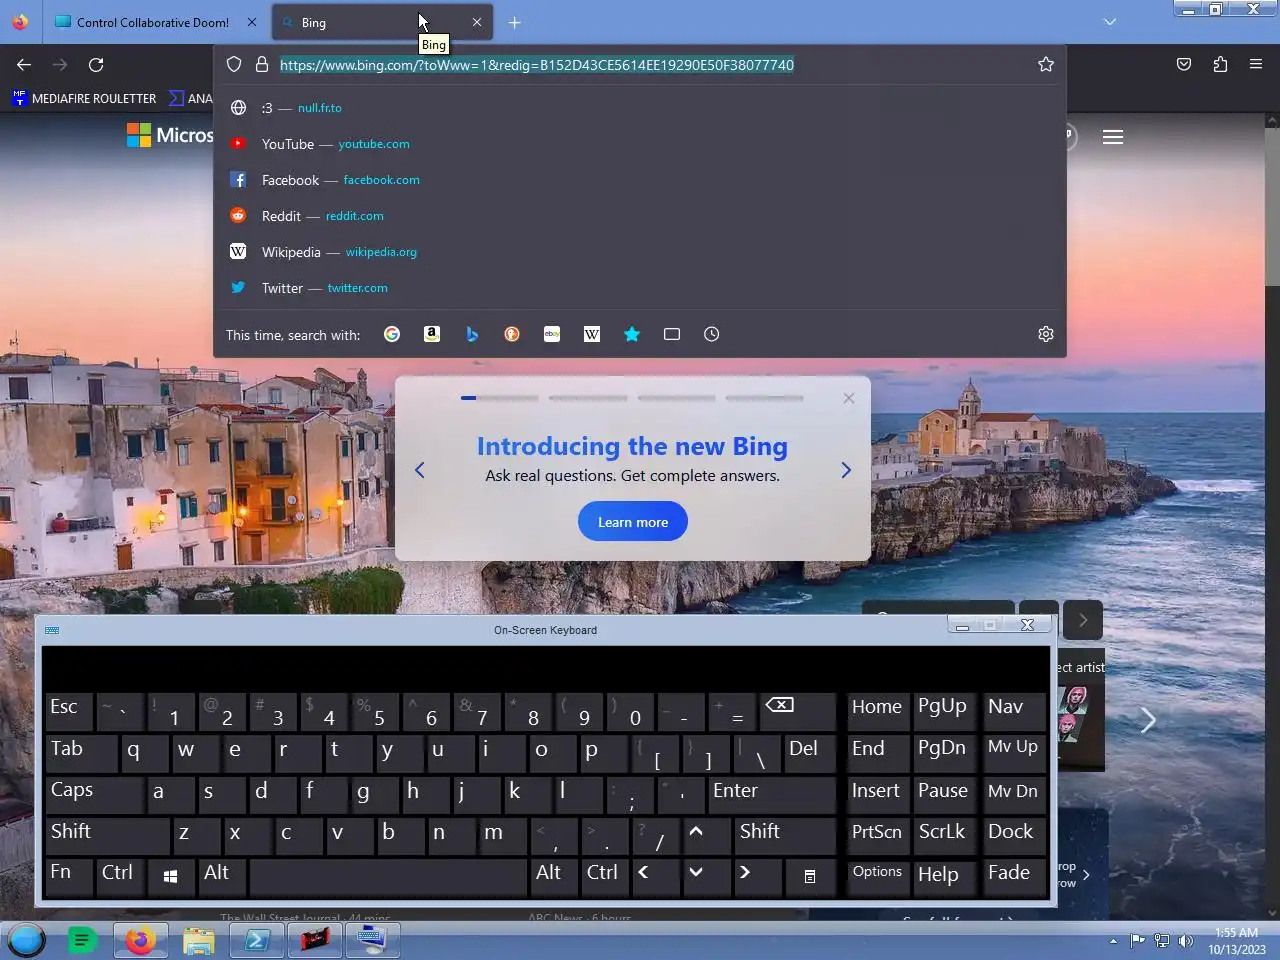Open File Explorer from the taskbar
Image resolution: width=1280 pixels, height=960 pixels.
click(x=199, y=940)
